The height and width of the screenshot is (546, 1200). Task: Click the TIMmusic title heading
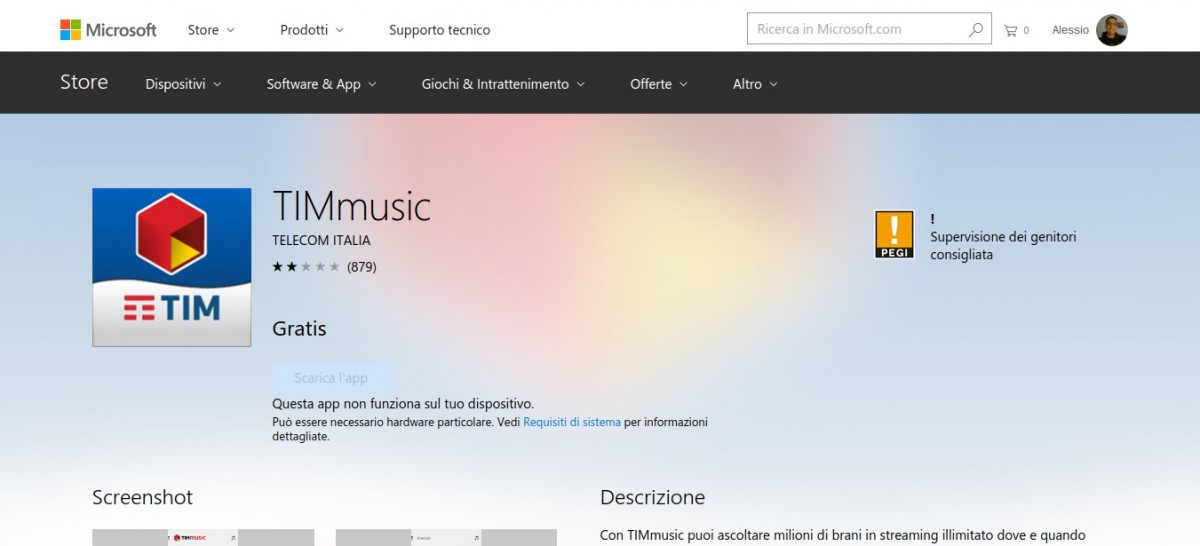(x=351, y=206)
